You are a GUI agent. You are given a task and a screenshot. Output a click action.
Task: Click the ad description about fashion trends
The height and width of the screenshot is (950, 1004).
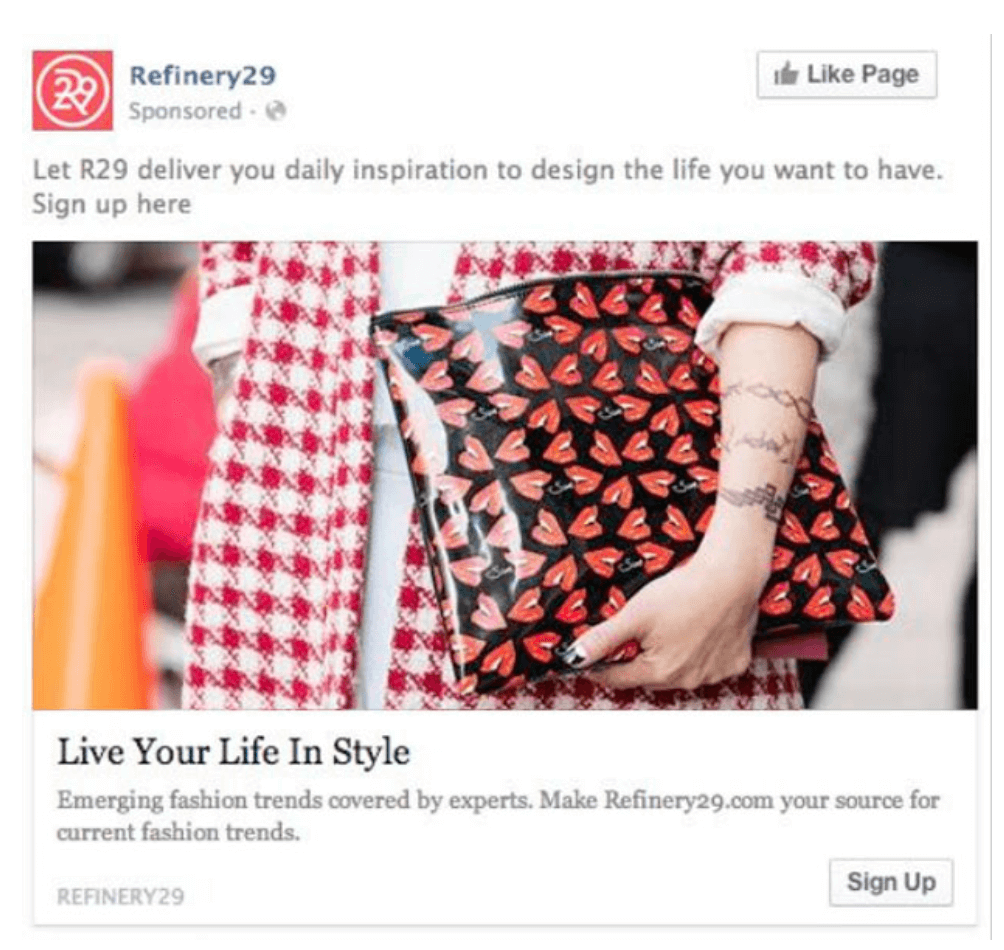pos(498,816)
